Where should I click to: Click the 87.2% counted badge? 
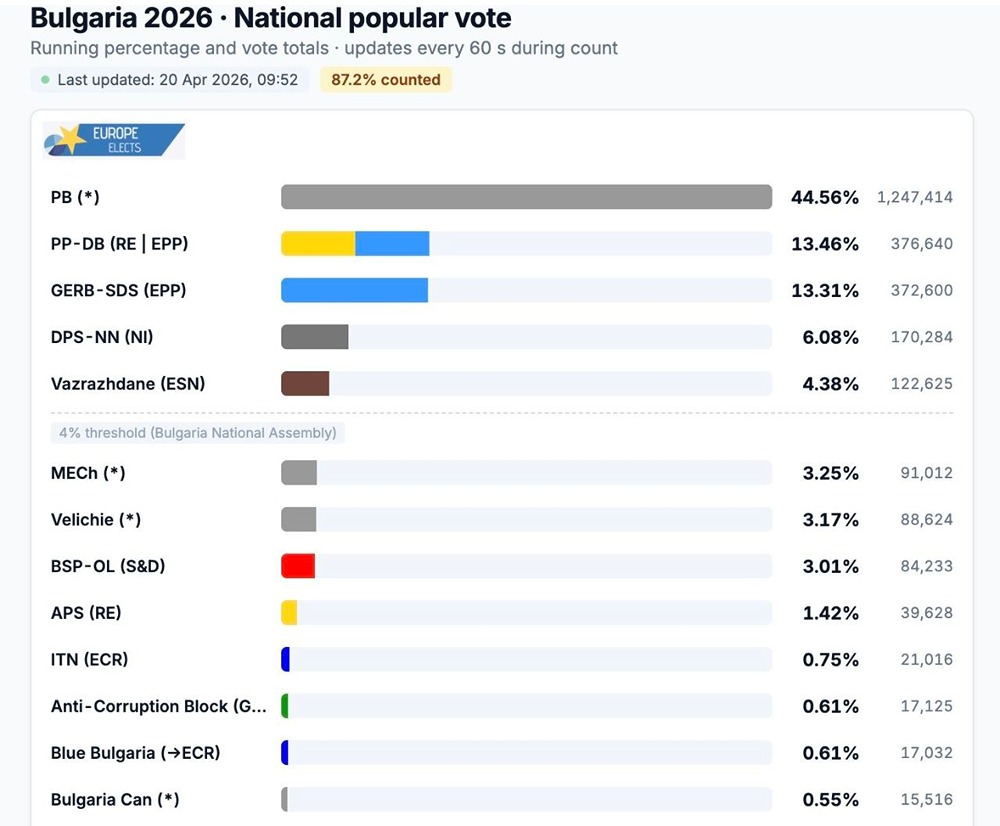pyautogui.click(x=386, y=80)
